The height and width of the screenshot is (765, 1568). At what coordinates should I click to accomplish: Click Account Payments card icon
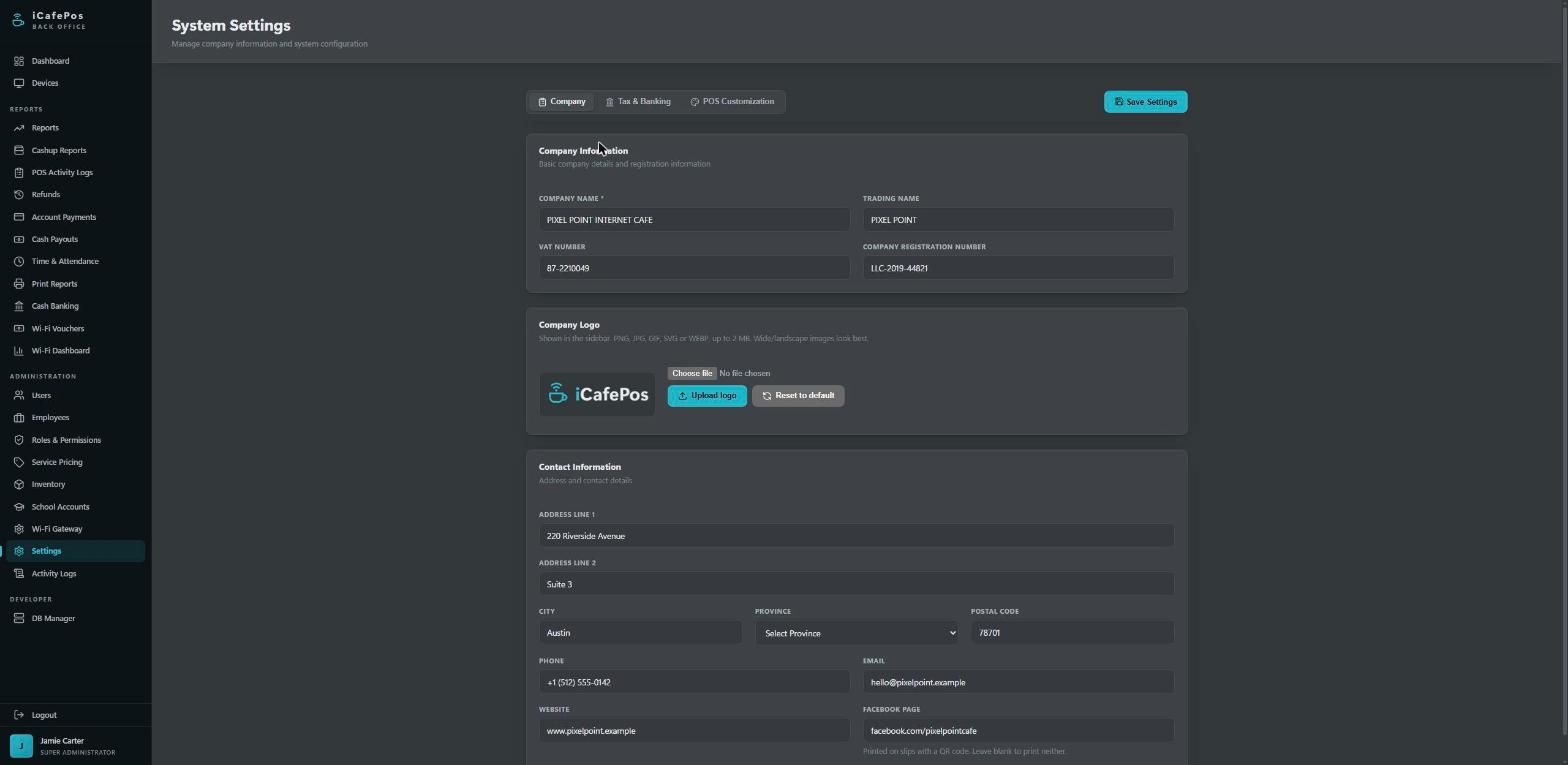[19, 217]
